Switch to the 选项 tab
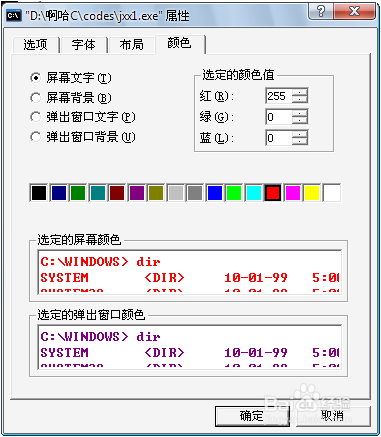The height and width of the screenshot is (437, 381). (35, 44)
